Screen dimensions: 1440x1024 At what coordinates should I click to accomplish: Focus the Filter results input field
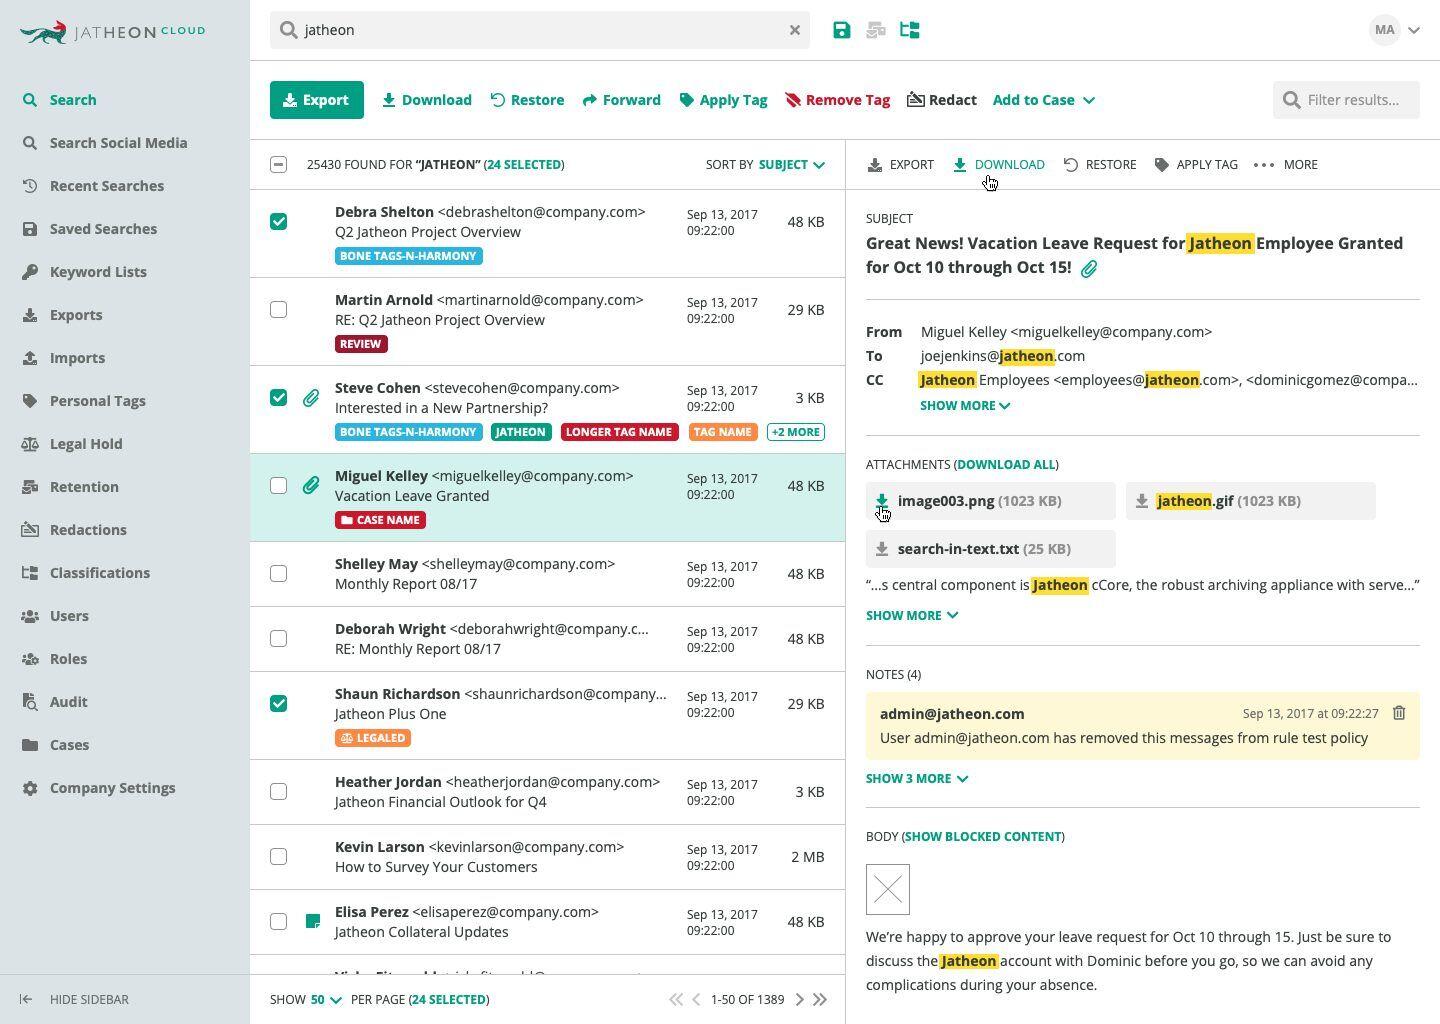pos(1346,100)
